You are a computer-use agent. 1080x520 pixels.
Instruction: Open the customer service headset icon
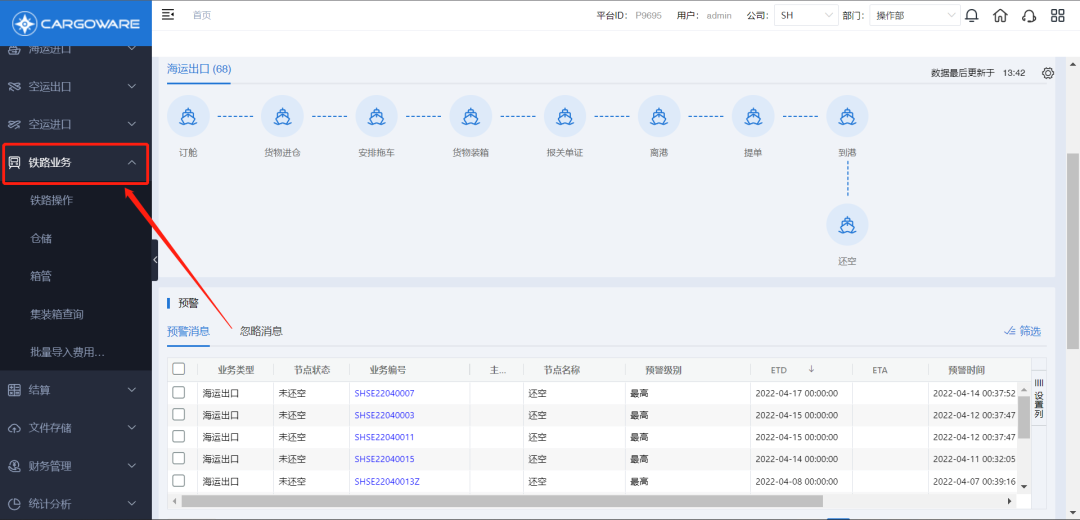point(1029,15)
